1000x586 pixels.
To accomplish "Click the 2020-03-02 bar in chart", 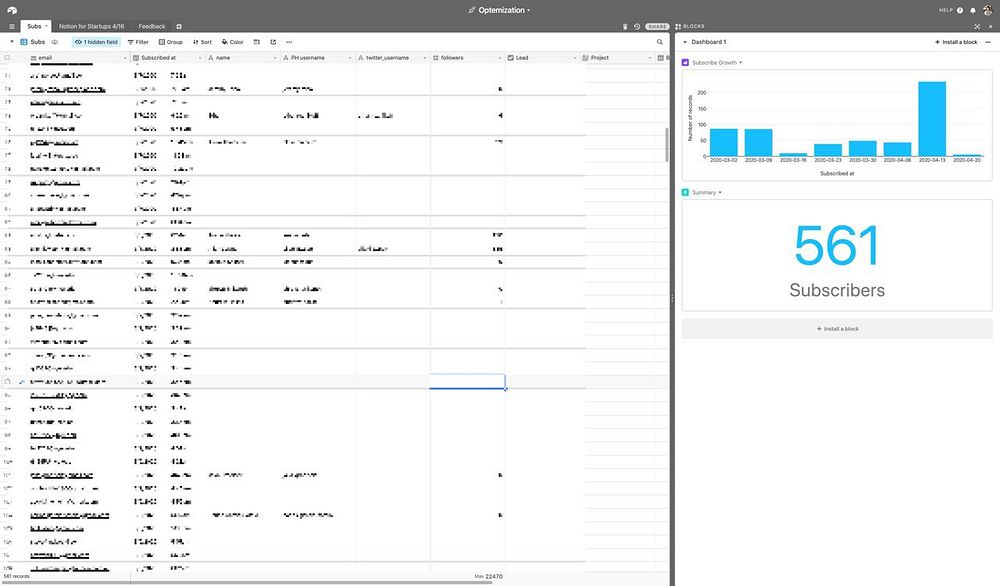I will (x=723, y=142).
